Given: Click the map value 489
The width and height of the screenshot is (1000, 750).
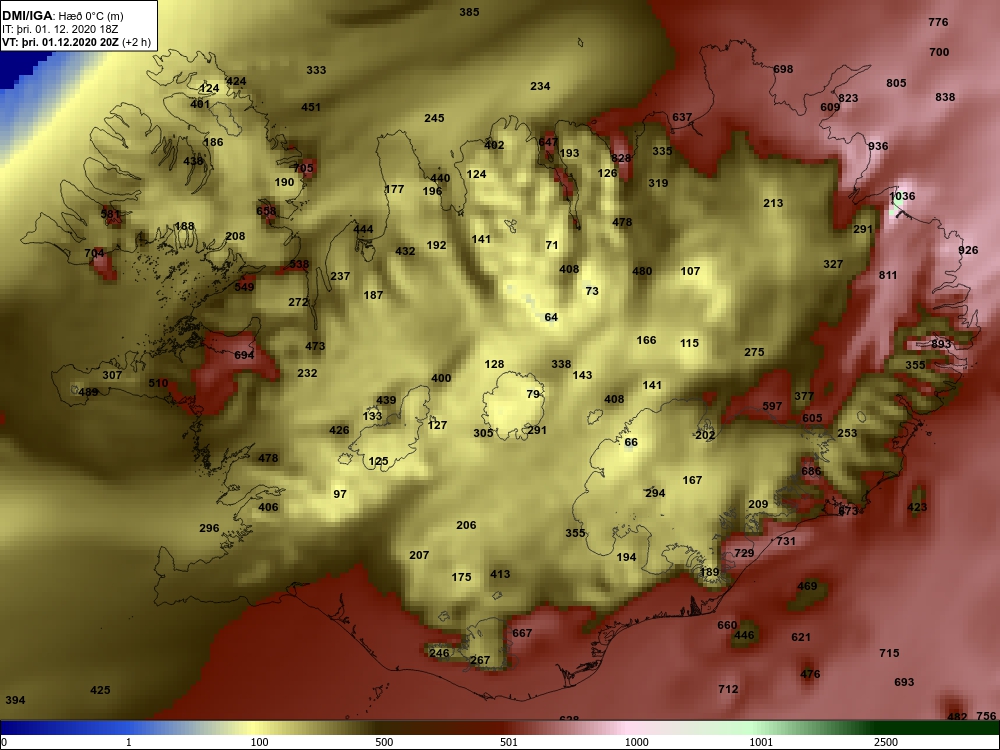Looking at the screenshot, I should [89, 392].
